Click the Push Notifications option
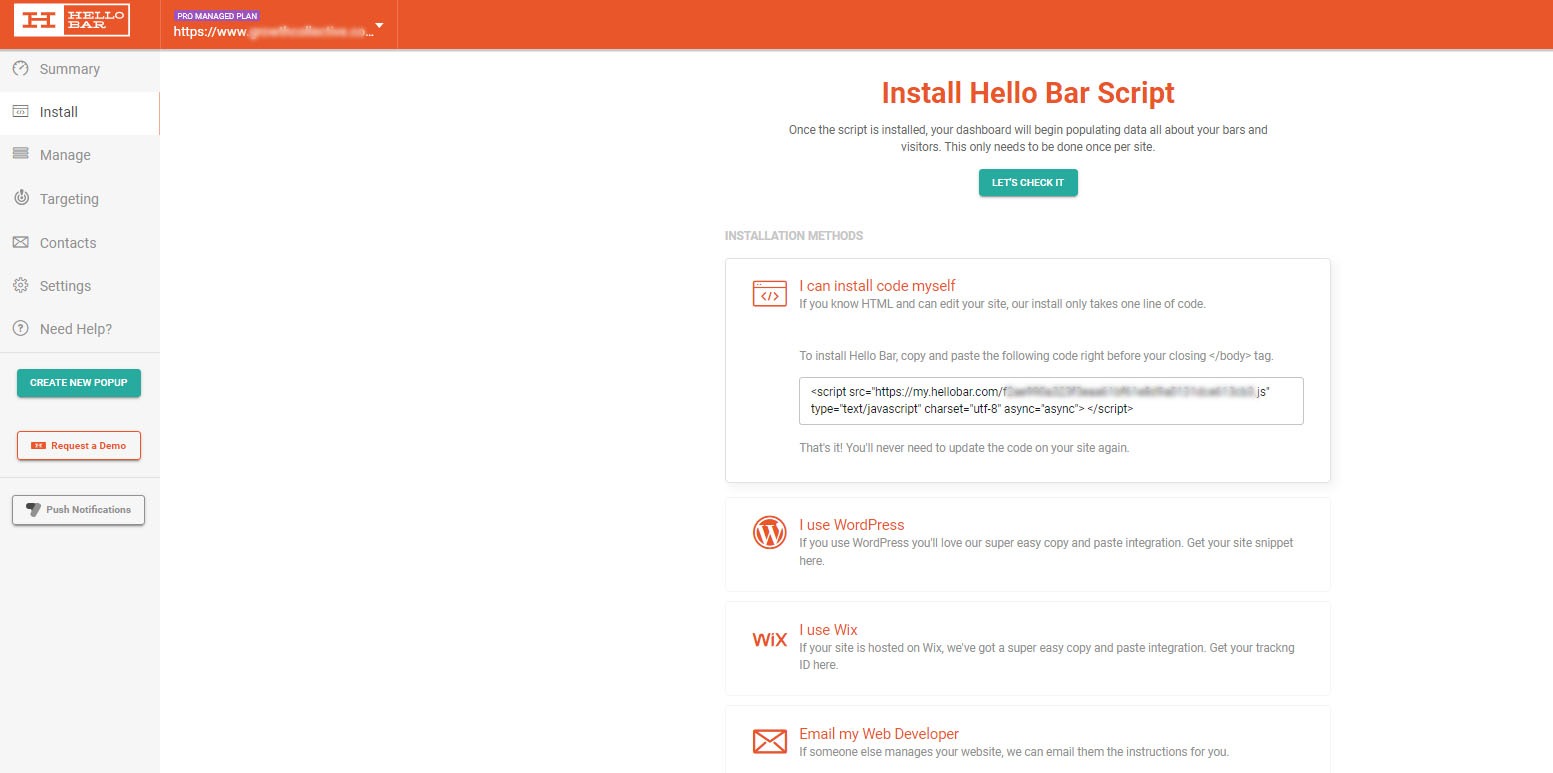The width and height of the screenshot is (1553, 773). coord(78,509)
